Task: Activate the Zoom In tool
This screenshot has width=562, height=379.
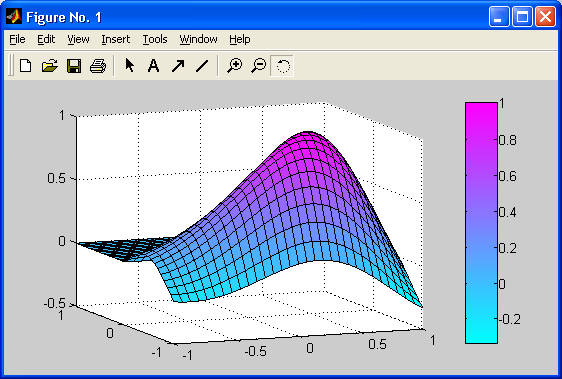Action: pyautogui.click(x=235, y=66)
